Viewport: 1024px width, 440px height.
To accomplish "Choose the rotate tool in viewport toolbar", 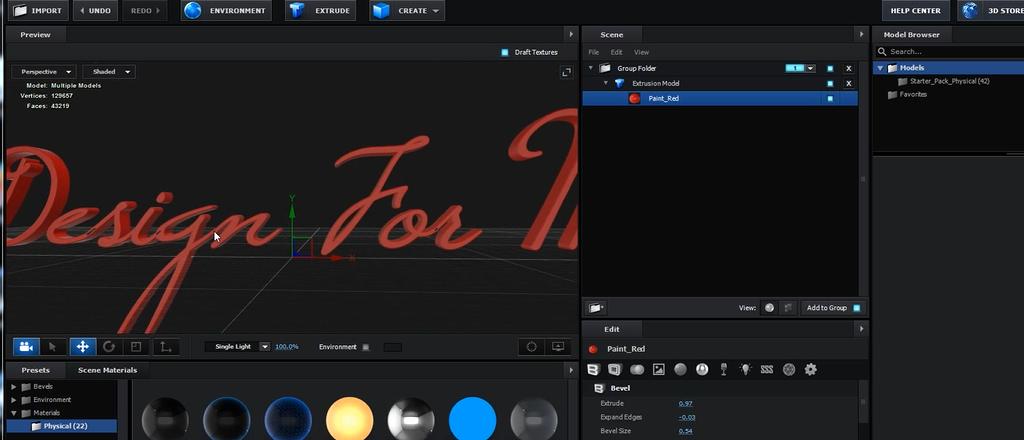I will [x=109, y=347].
